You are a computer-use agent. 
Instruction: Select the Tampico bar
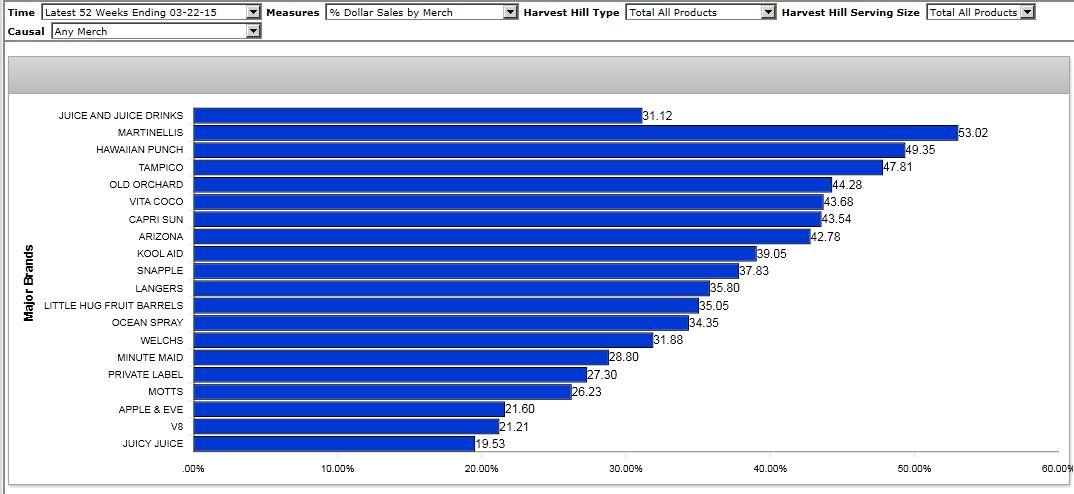click(x=538, y=167)
